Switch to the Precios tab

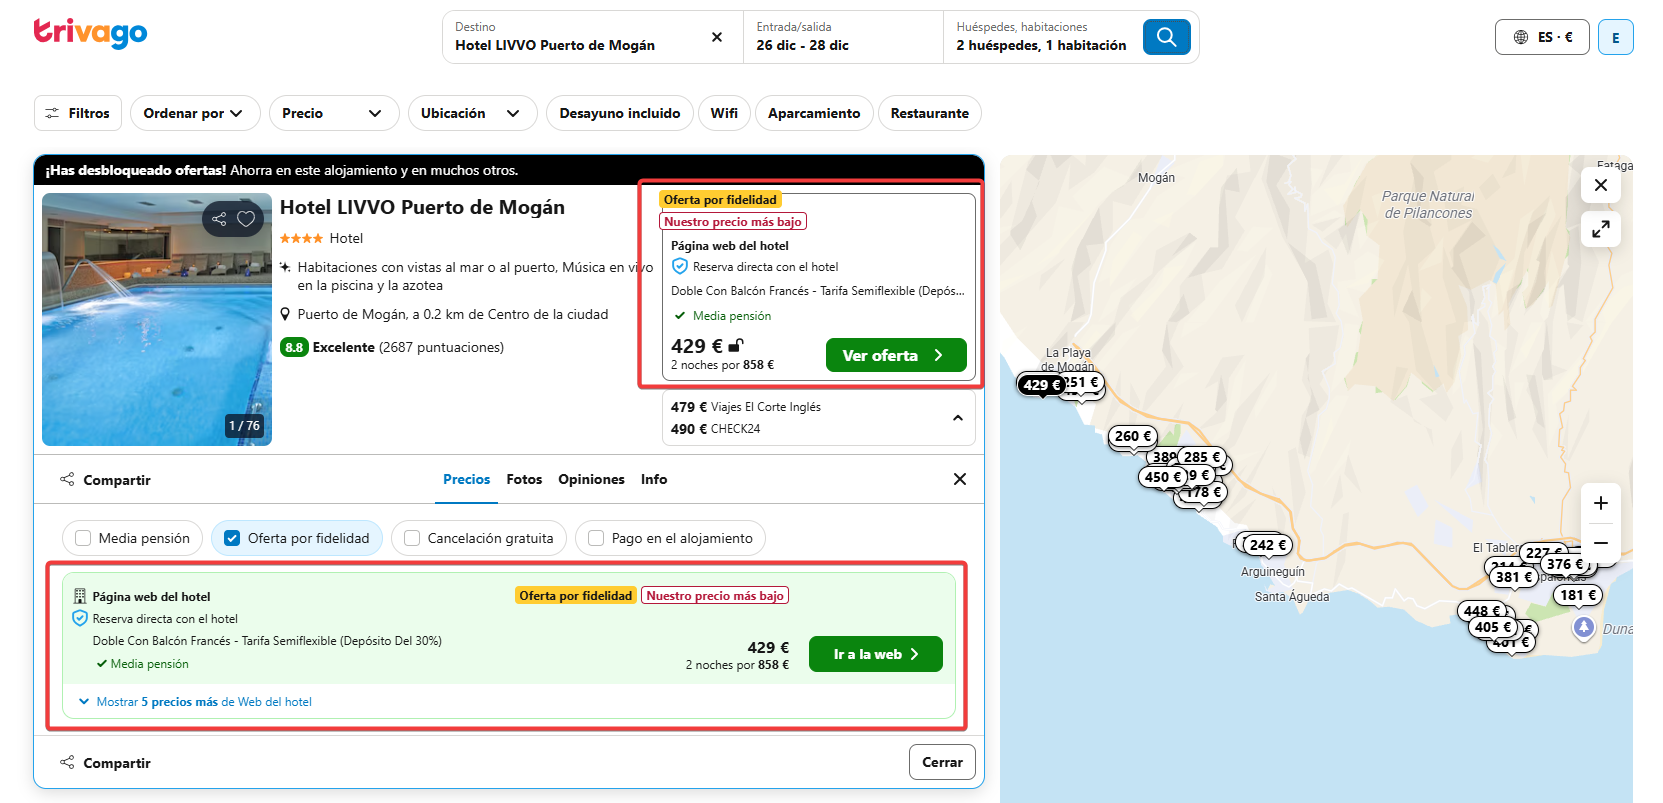coord(467,480)
